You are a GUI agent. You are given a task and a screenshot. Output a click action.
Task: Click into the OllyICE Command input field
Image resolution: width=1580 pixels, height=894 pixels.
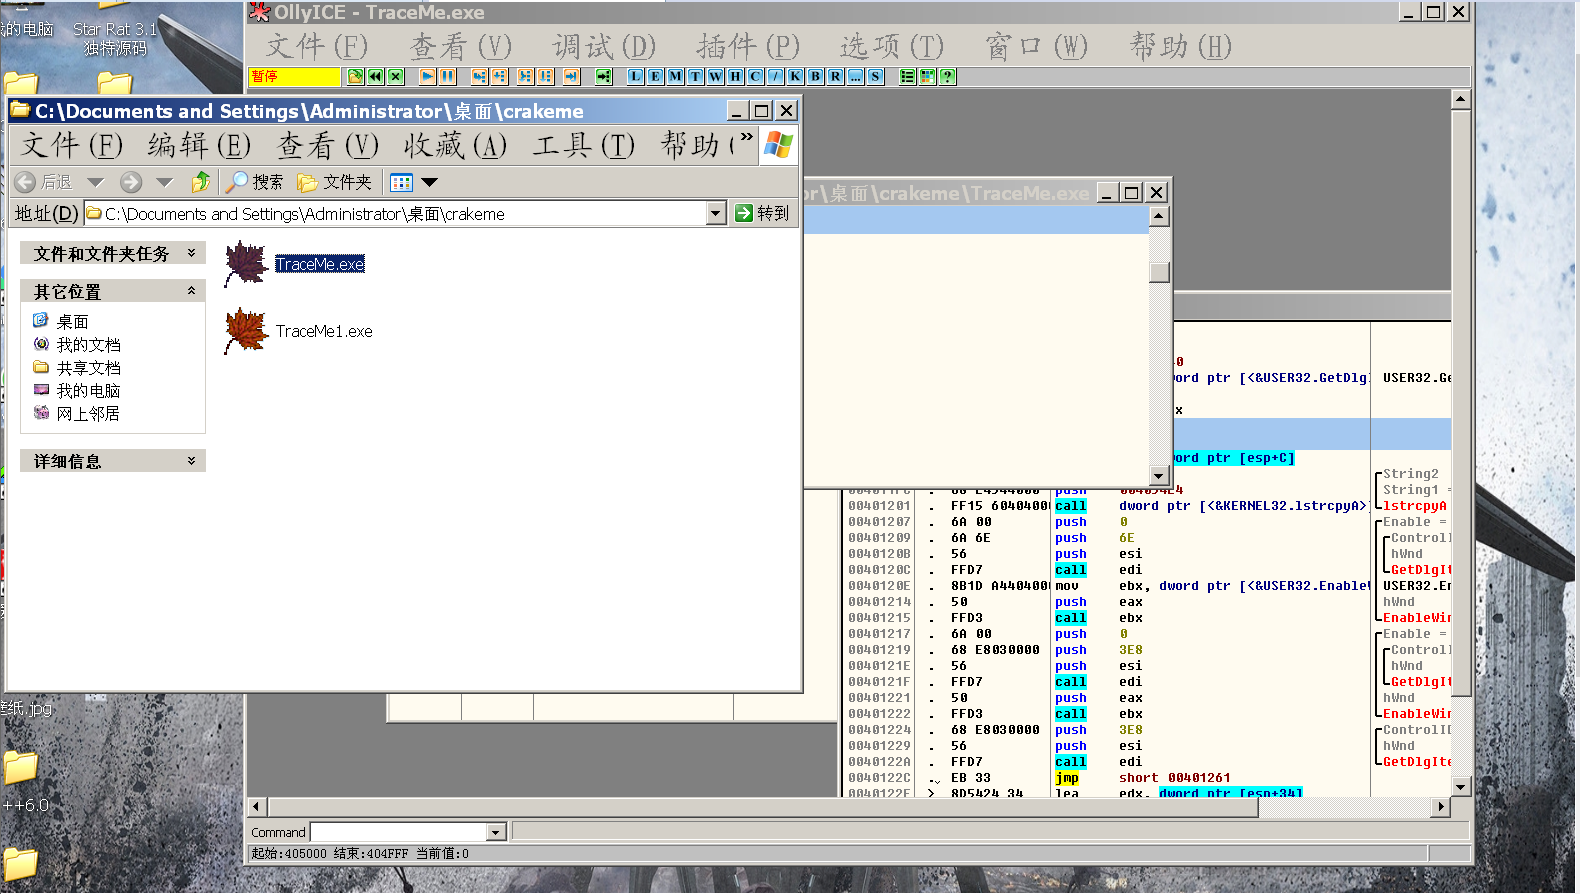[399, 832]
